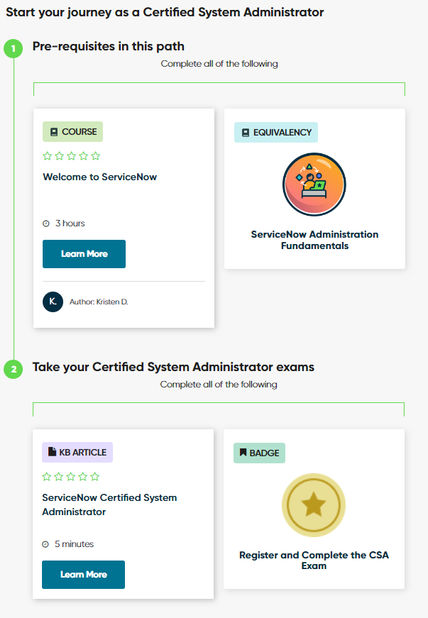428x618 pixels.
Task: Click the document icon in KB ARTICLE tag
Action: point(52,452)
